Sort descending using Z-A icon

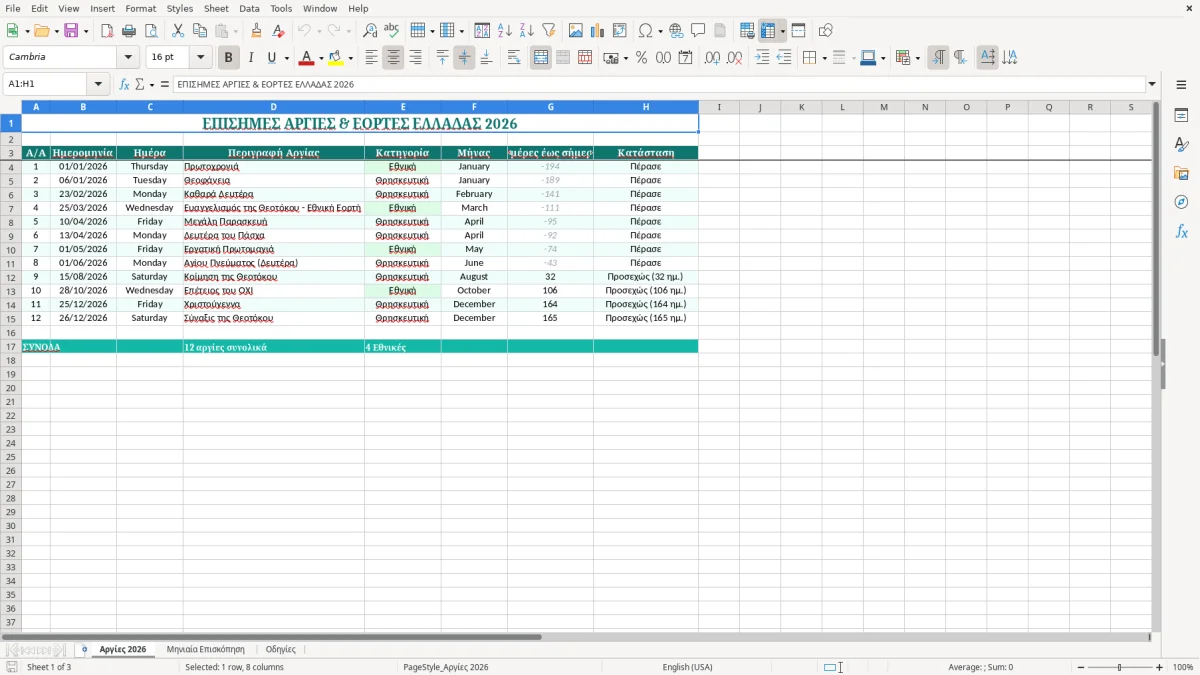tap(526, 31)
